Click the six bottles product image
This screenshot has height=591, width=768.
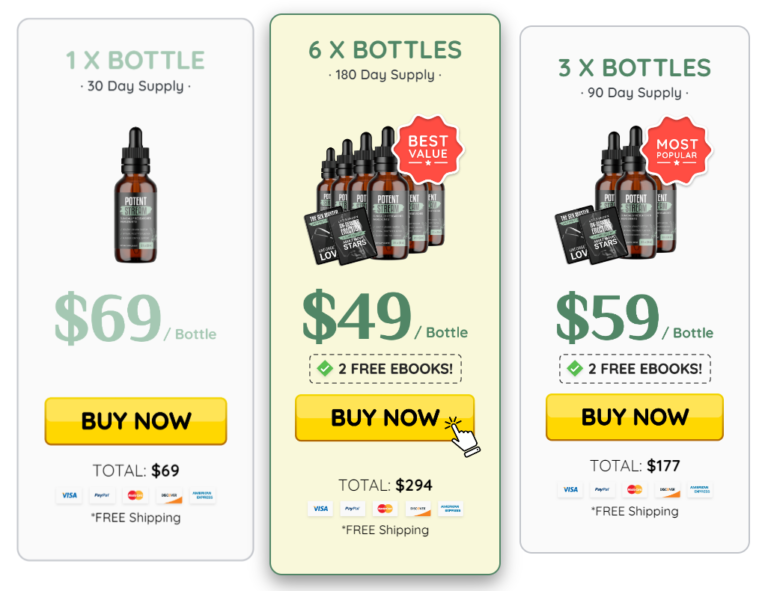click(x=375, y=195)
